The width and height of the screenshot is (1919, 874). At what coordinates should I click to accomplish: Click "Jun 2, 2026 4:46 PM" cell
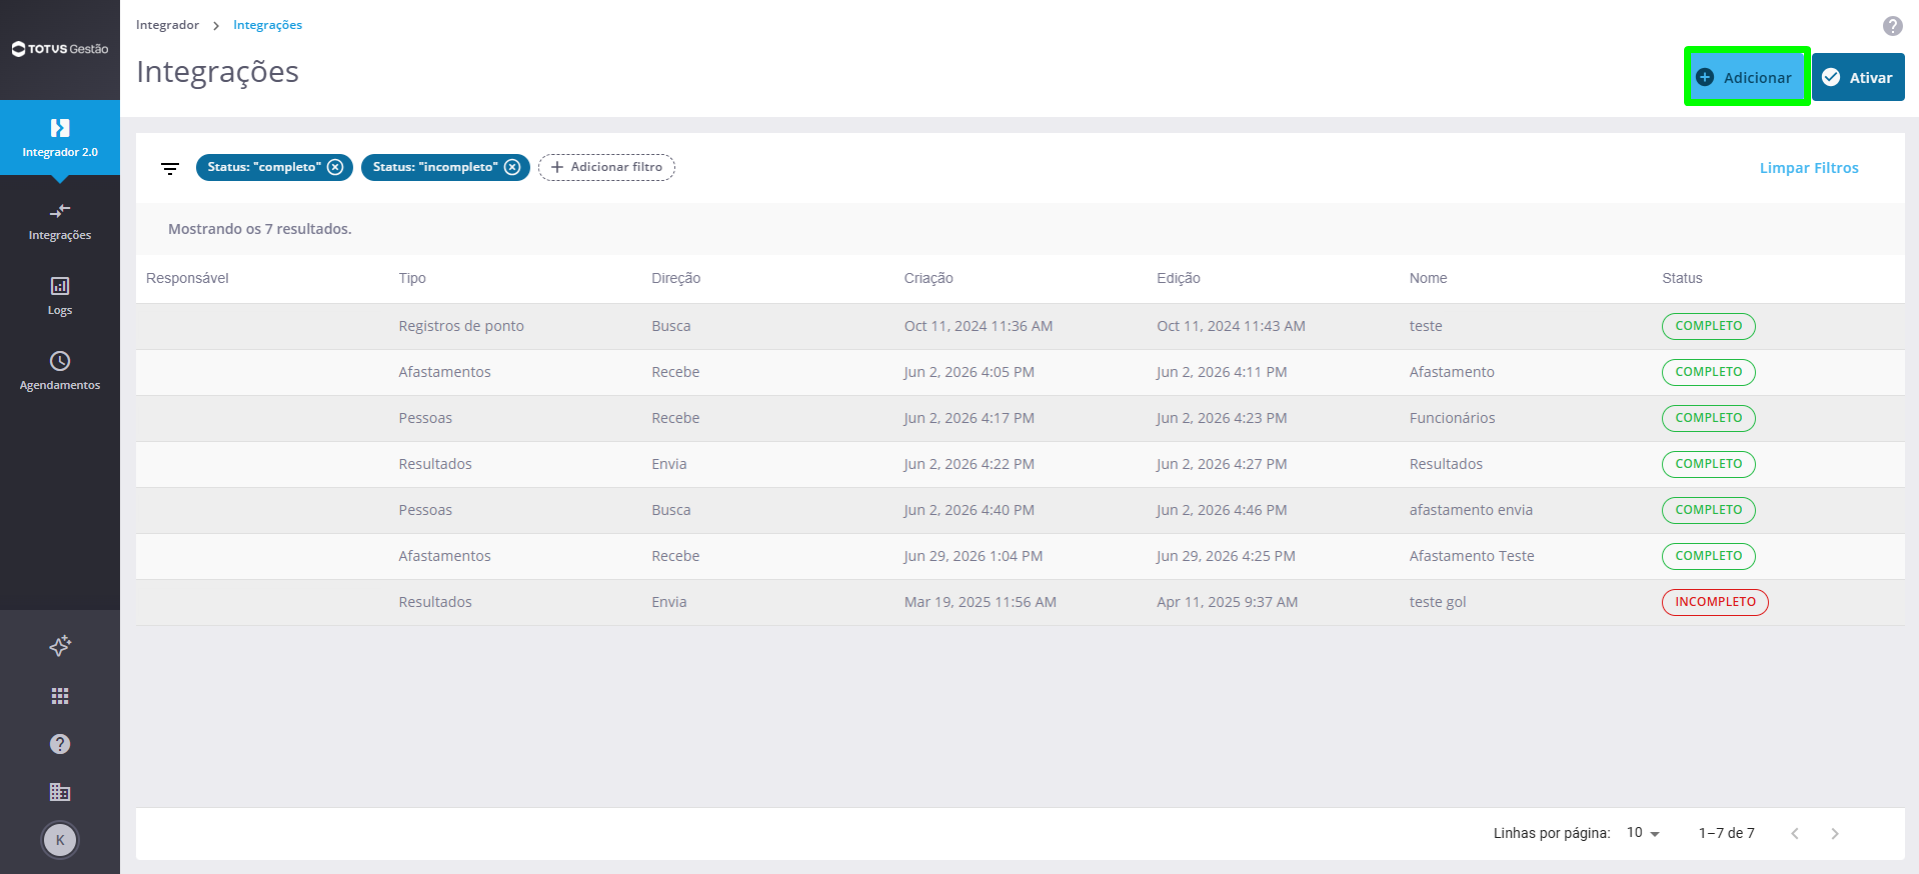coord(1222,510)
